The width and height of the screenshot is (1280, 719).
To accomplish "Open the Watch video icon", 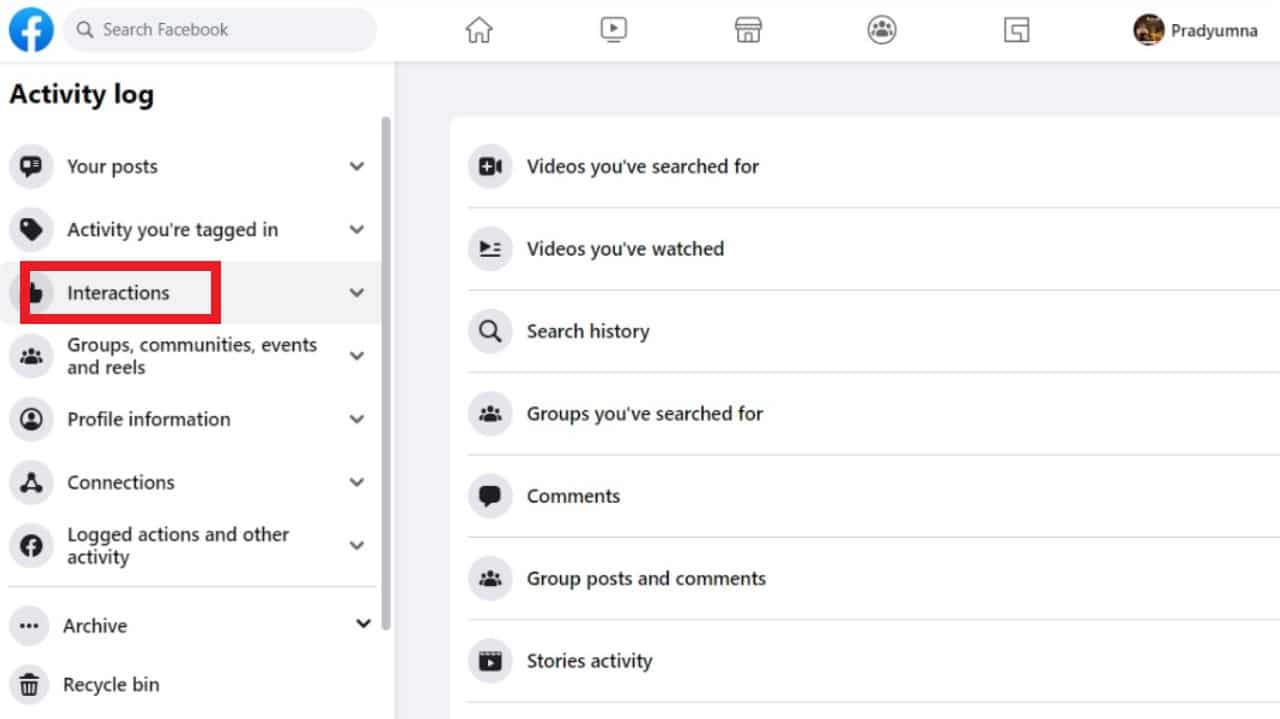I will pos(613,30).
